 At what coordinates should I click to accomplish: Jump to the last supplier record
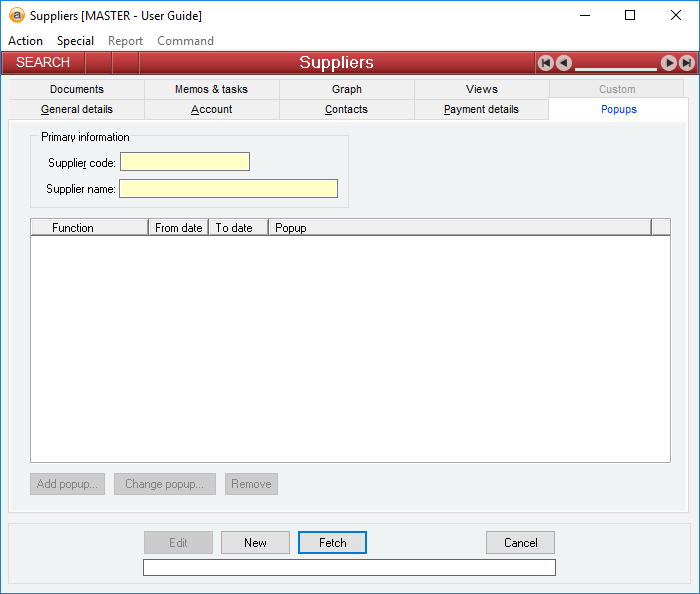point(687,63)
